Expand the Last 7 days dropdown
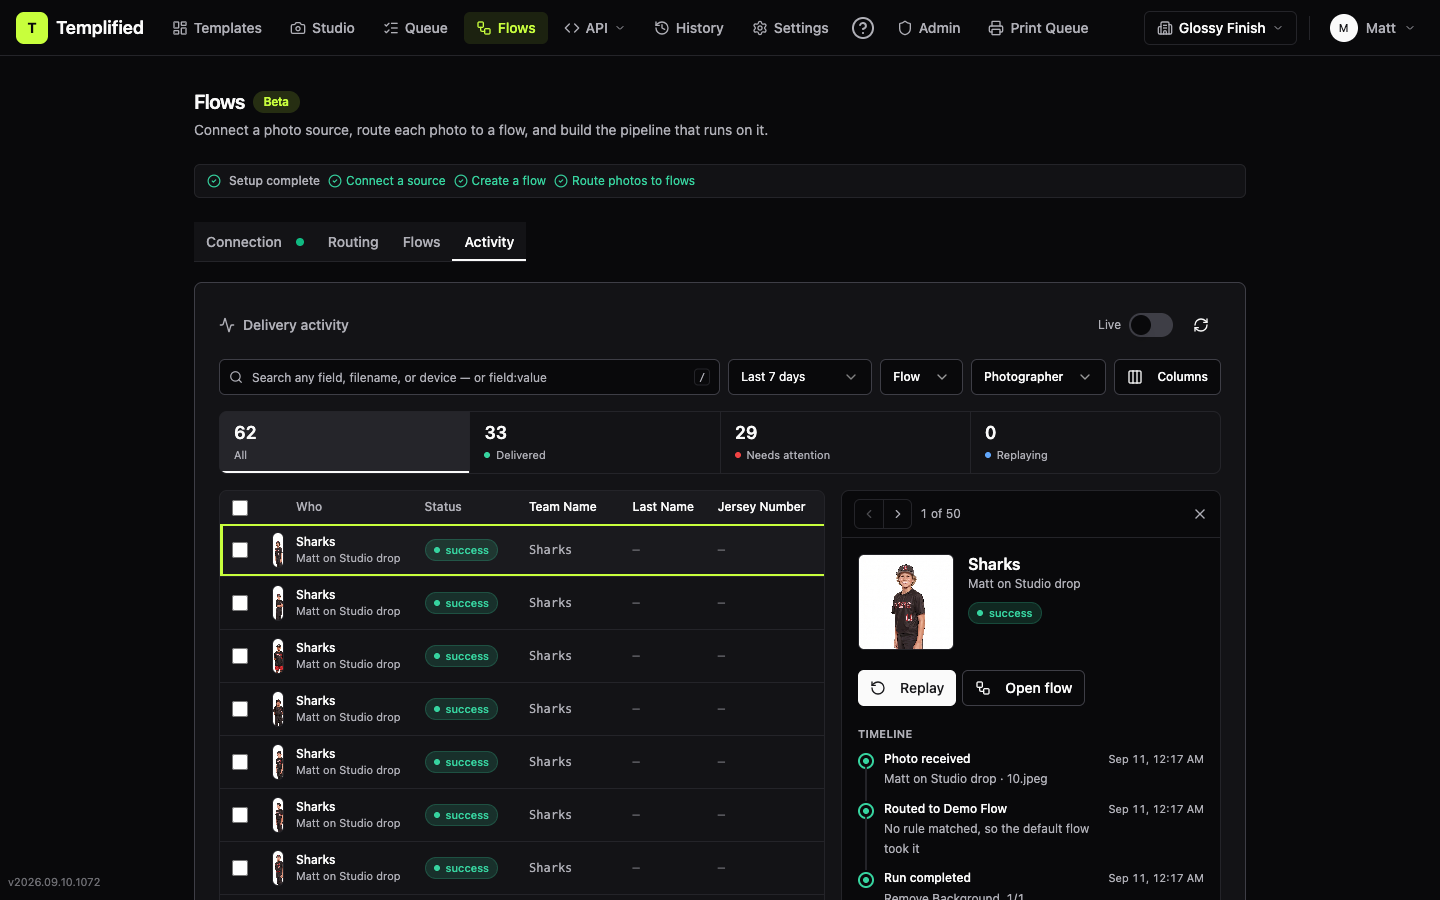The height and width of the screenshot is (900, 1440). tap(799, 377)
